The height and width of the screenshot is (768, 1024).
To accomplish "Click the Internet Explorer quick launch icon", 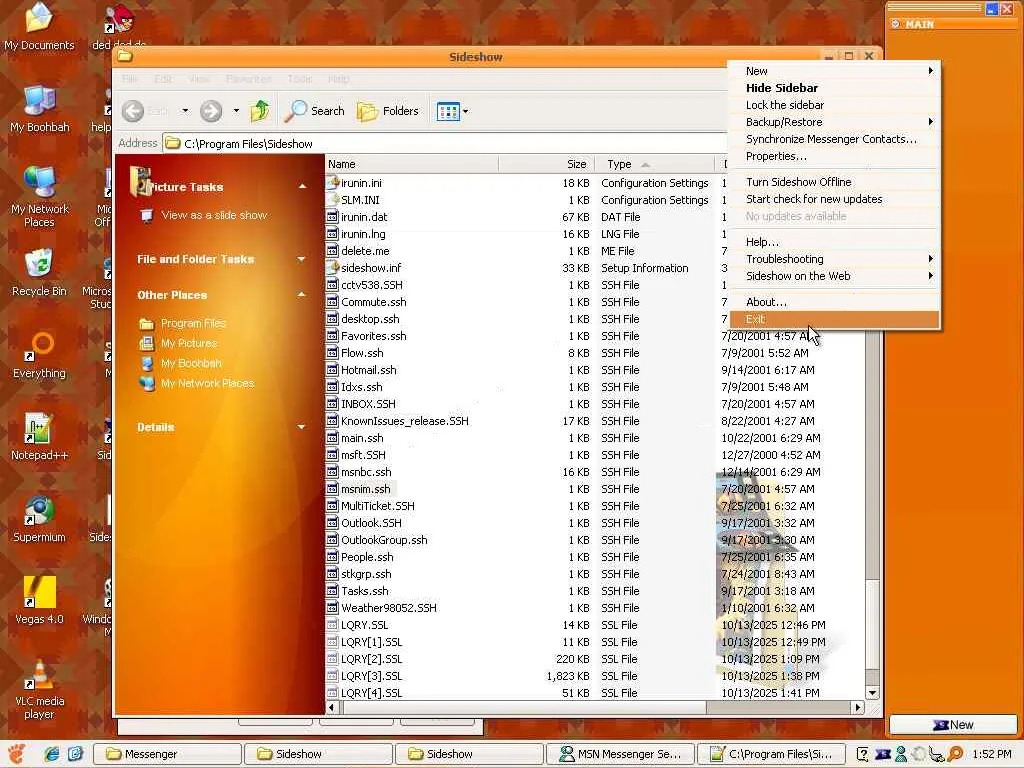I will [x=52, y=754].
